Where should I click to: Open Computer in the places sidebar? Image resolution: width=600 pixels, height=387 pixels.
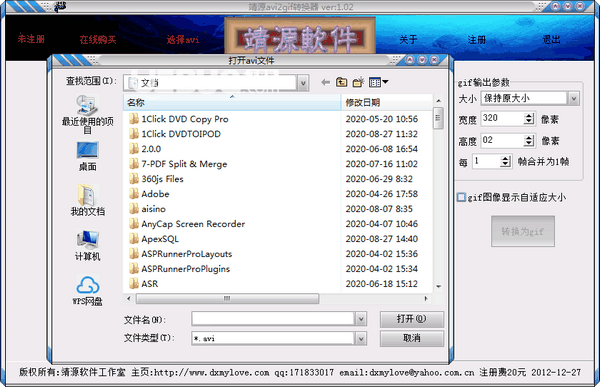[87, 245]
